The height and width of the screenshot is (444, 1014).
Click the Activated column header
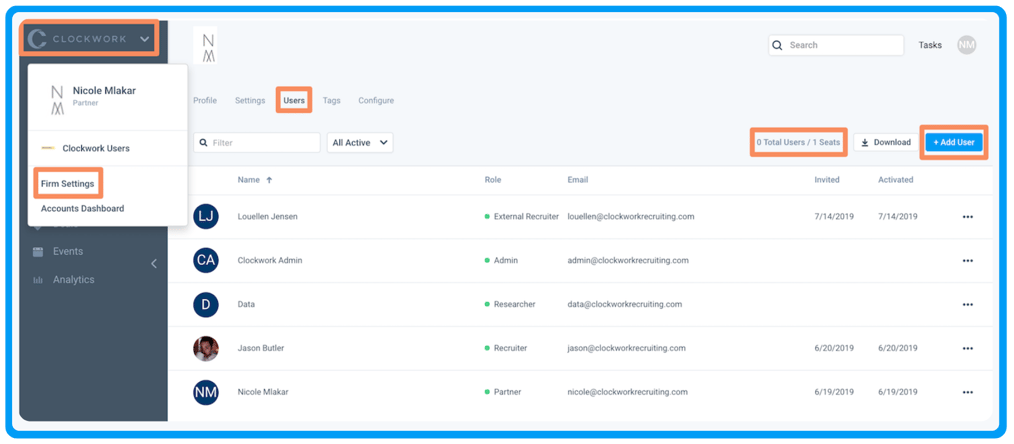click(x=896, y=180)
